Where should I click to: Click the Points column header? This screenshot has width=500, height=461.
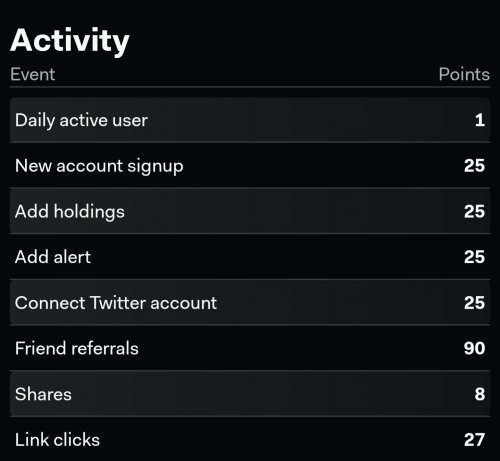(464, 74)
